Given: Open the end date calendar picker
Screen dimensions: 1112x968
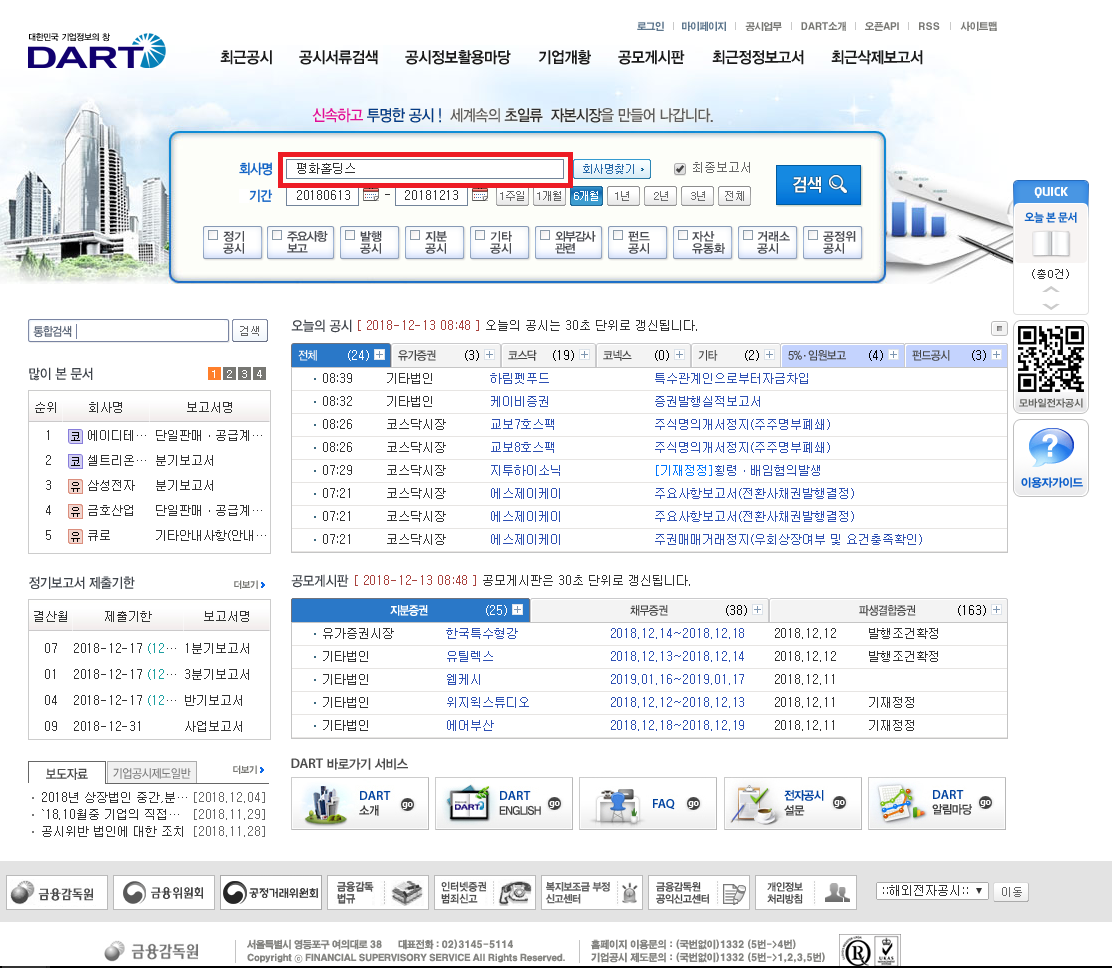Looking at the screenshot, I should (x=479, y=195).
